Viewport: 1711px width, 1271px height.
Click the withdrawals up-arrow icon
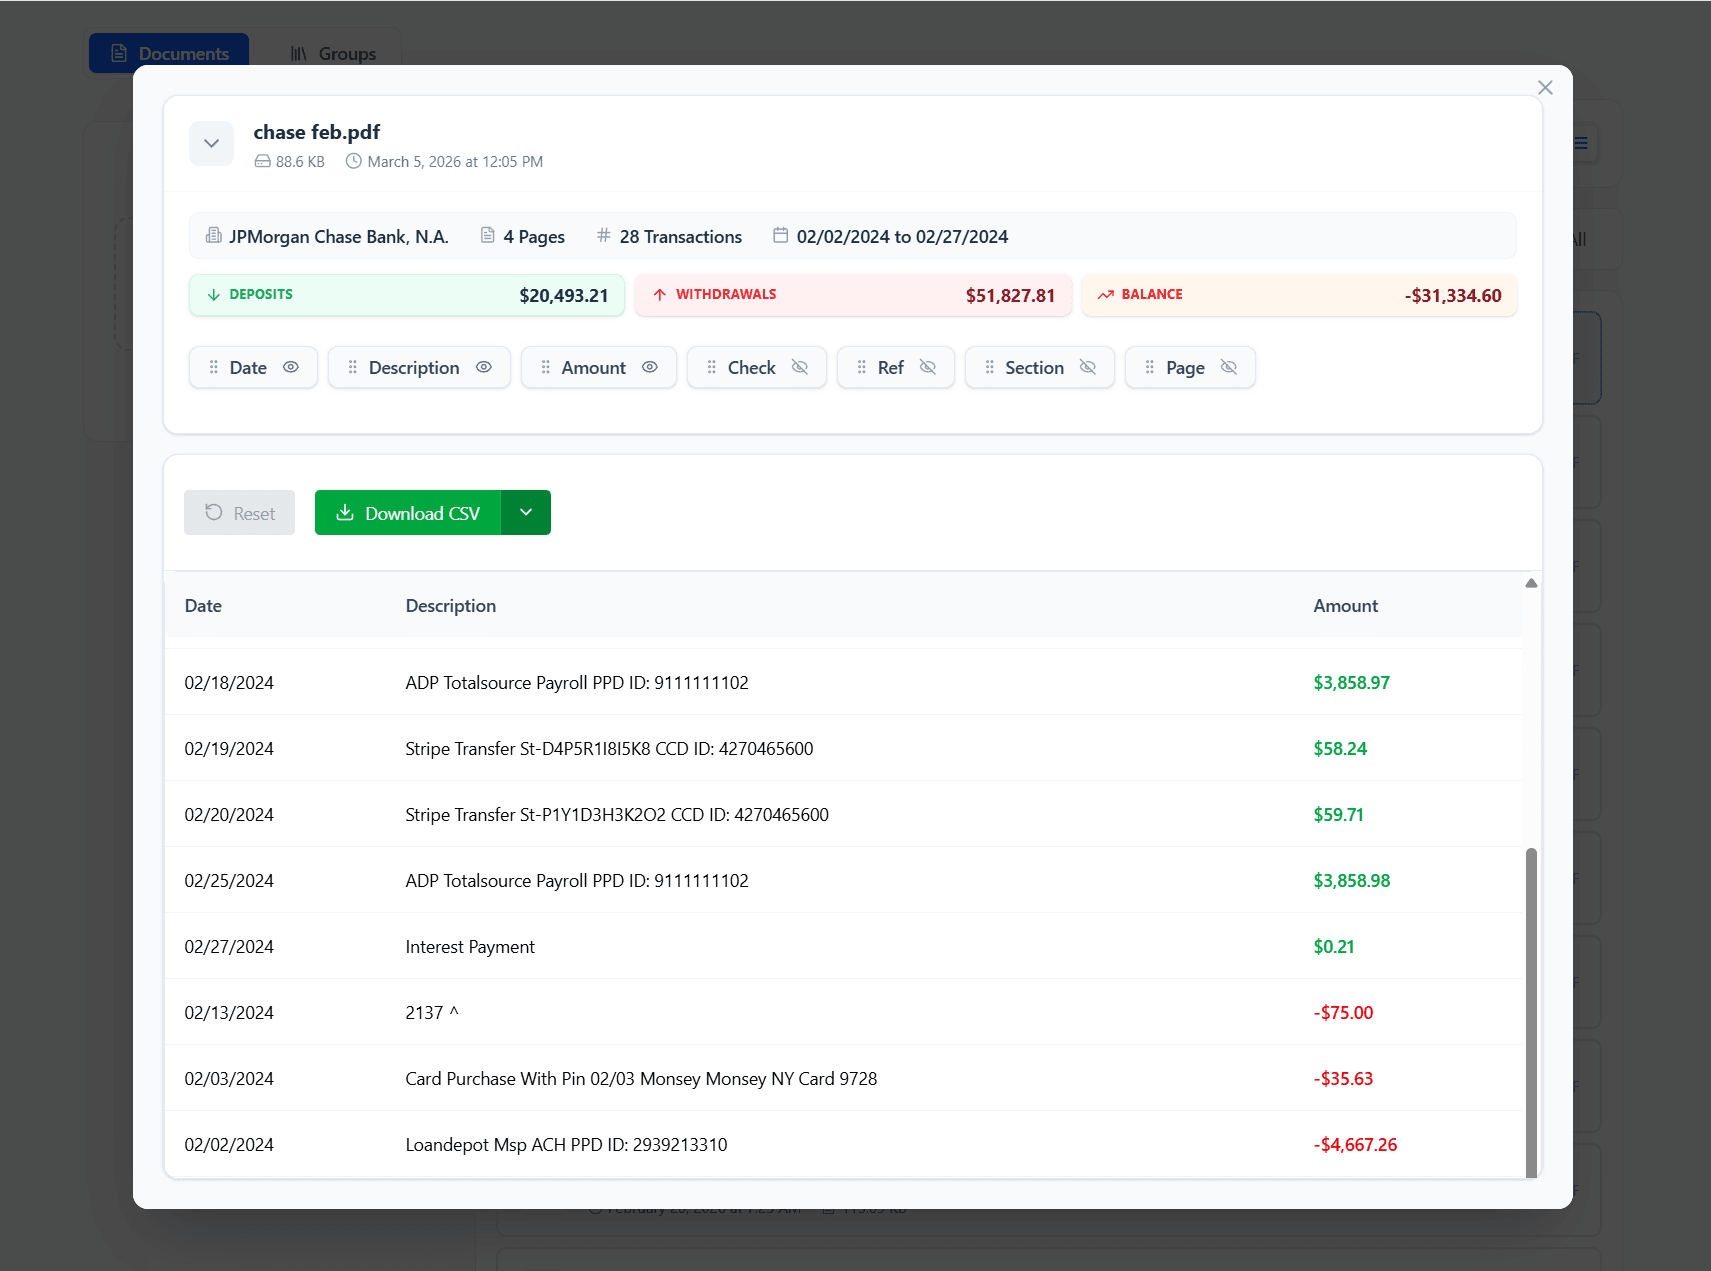pyautogui.click(x=660, y=295)
